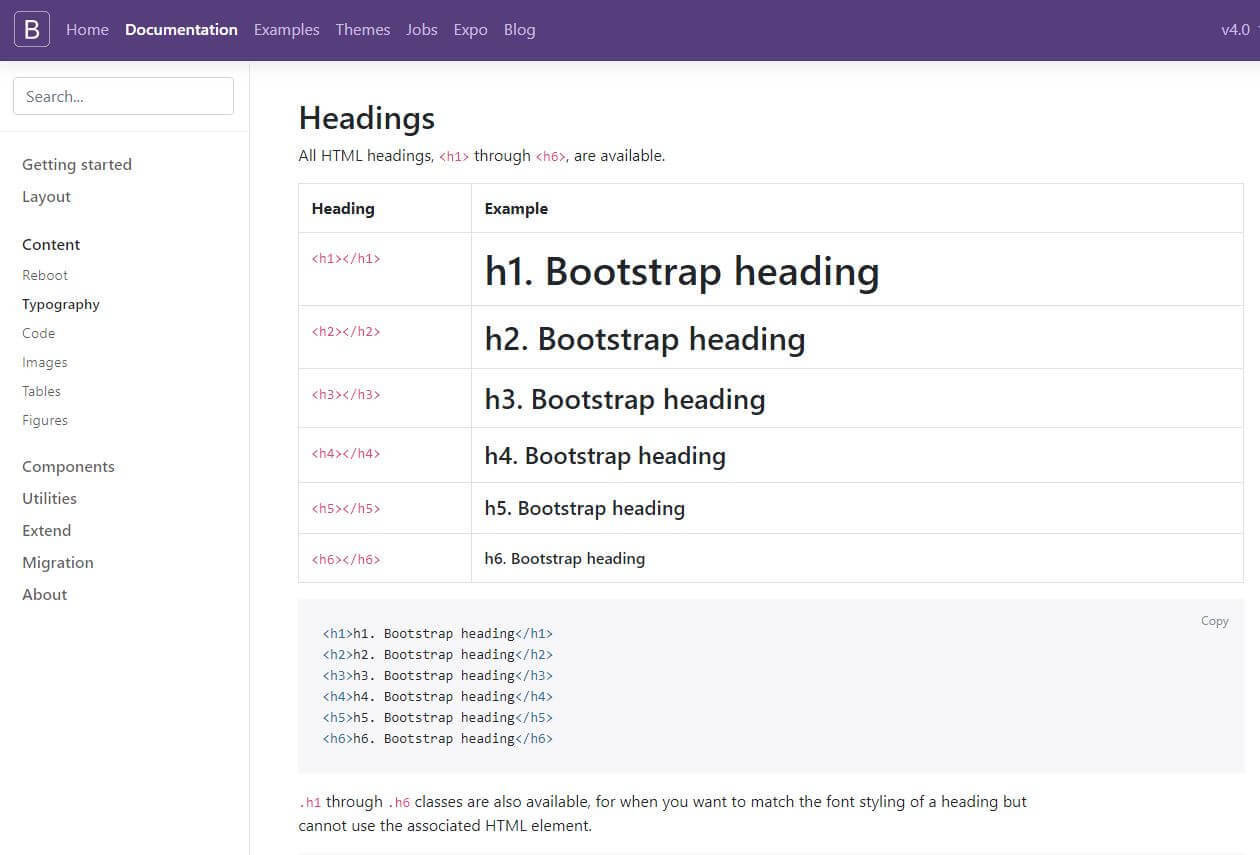The width and height of the screenshot is (1260, 855).
Task: Copy the headings code snippet
Action: 1214,621
